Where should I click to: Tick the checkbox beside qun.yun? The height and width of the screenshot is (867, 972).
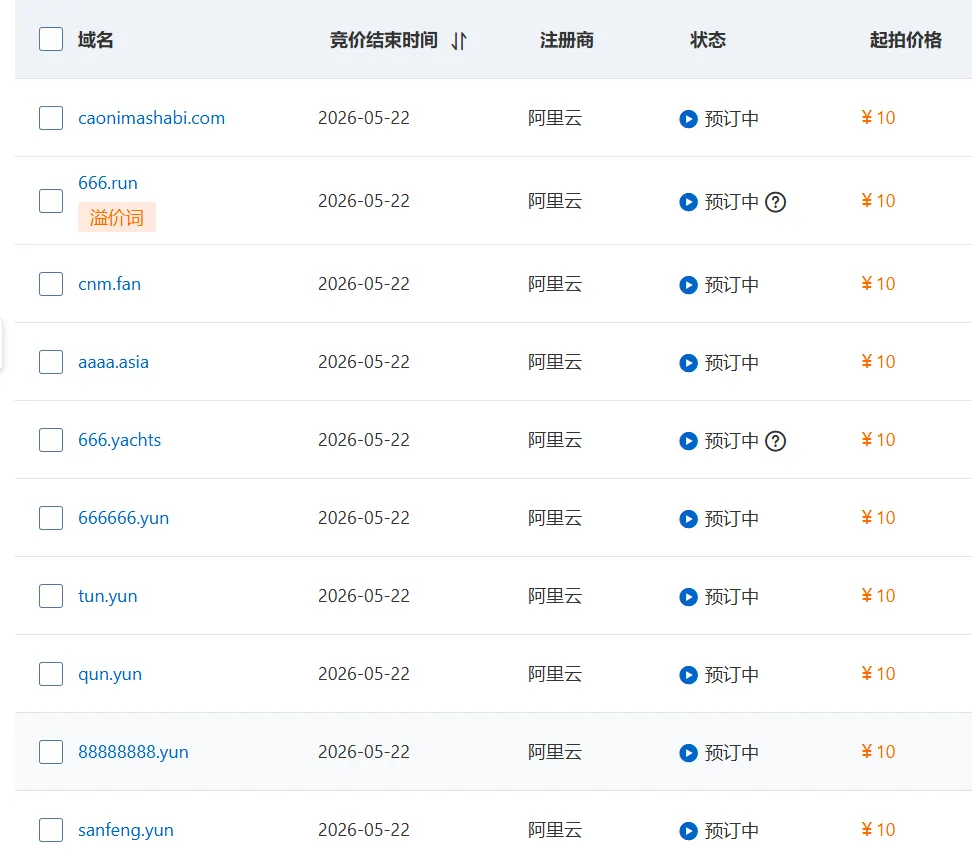point(51,674)
